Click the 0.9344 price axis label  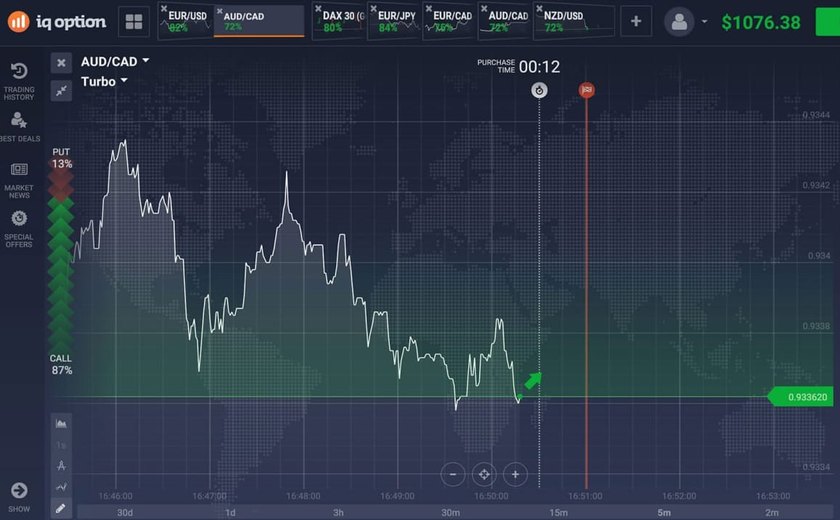coord(816,115)
